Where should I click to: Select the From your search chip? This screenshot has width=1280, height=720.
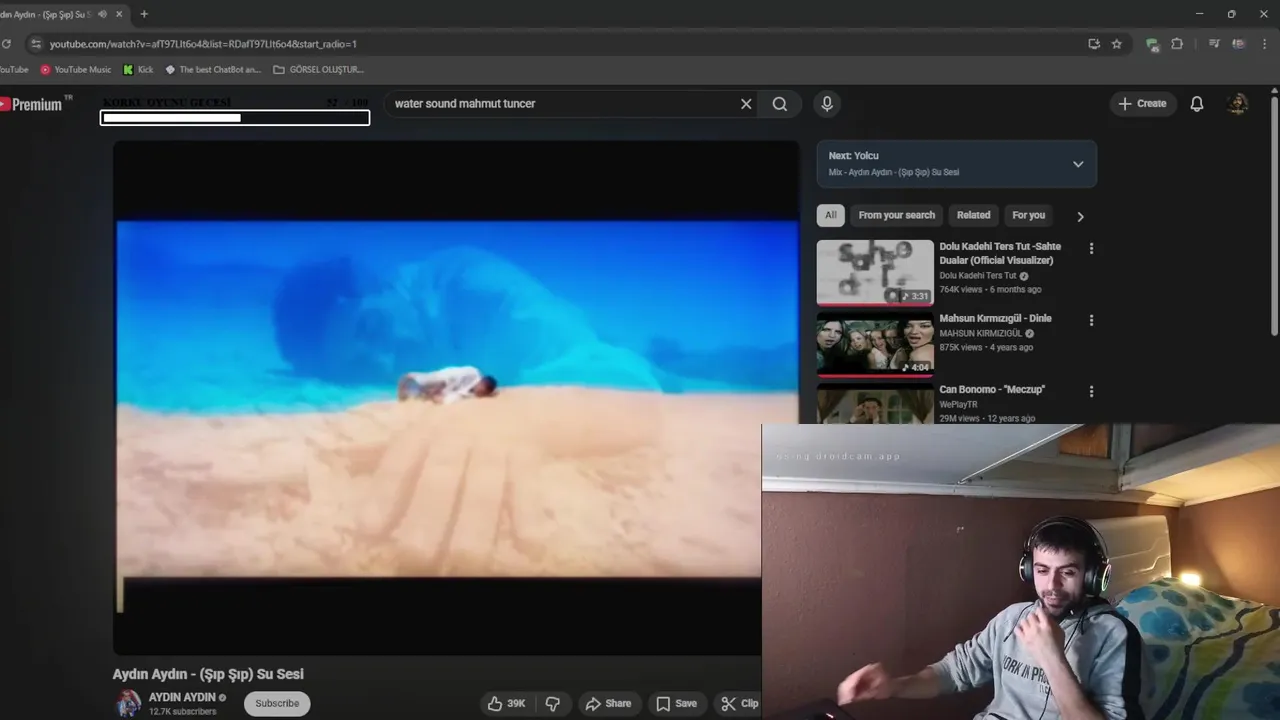click(x=897, y=215)
